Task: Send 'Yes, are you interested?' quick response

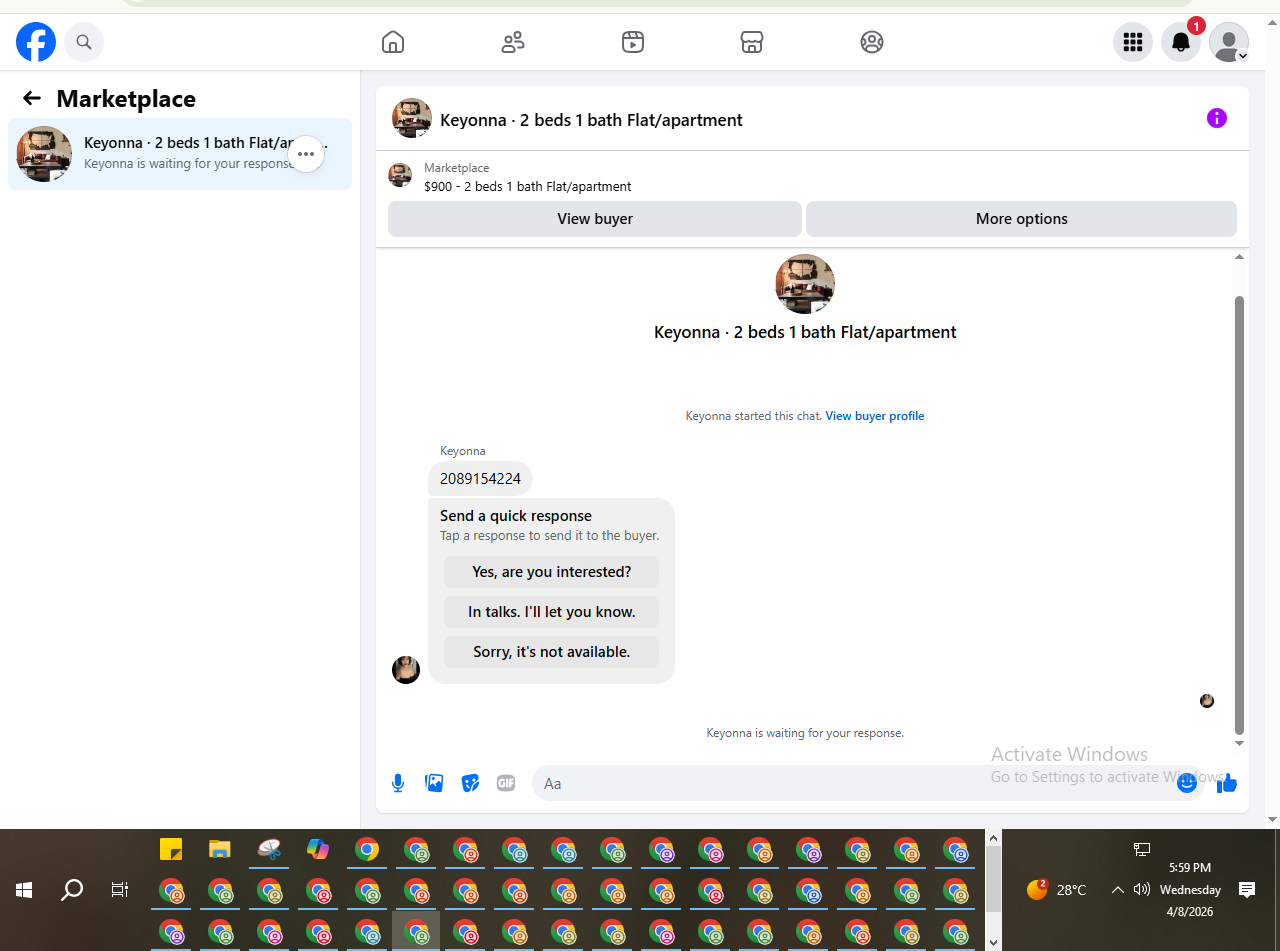Action: click(551, 572)
